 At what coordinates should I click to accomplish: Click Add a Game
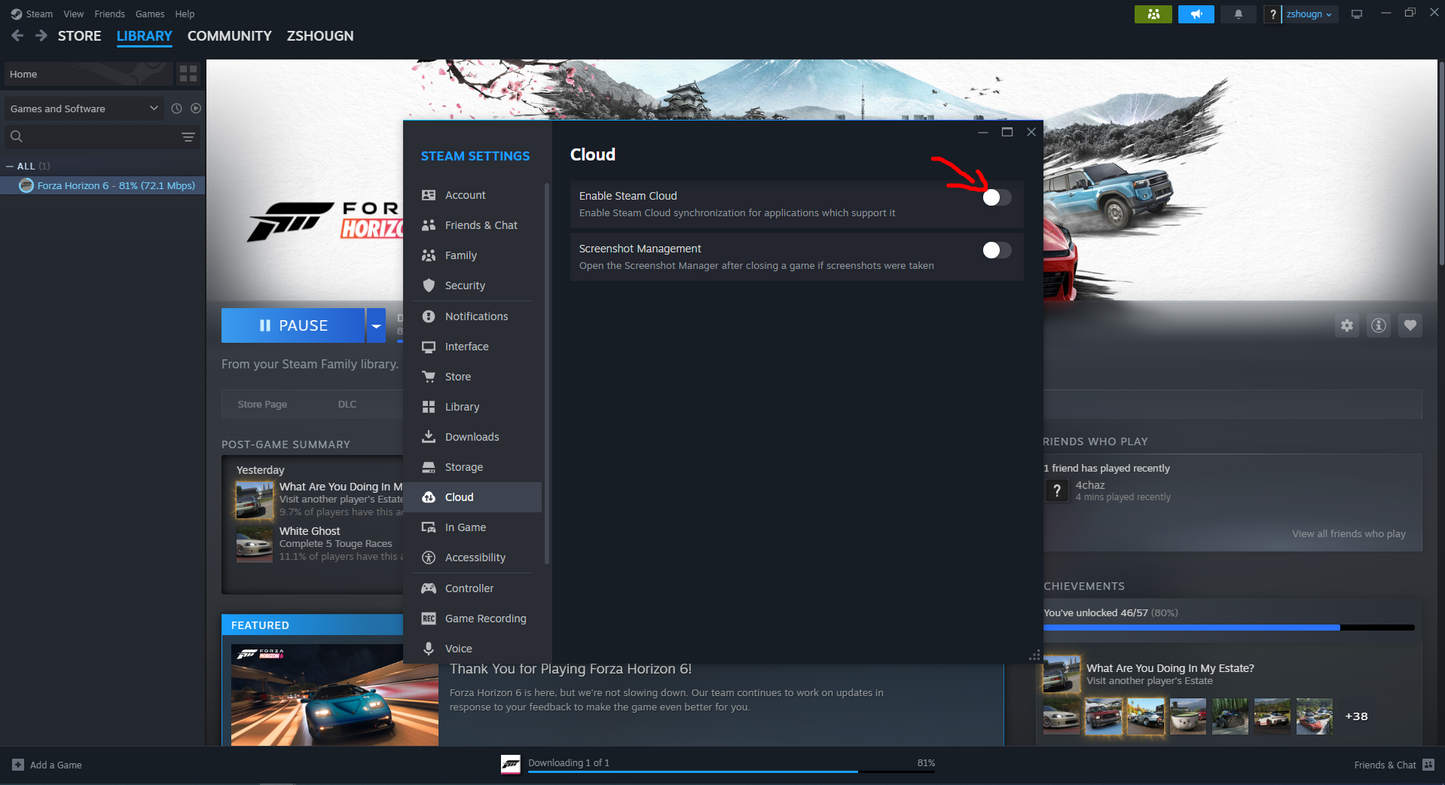pyautogui.click(x=47, y=765)
